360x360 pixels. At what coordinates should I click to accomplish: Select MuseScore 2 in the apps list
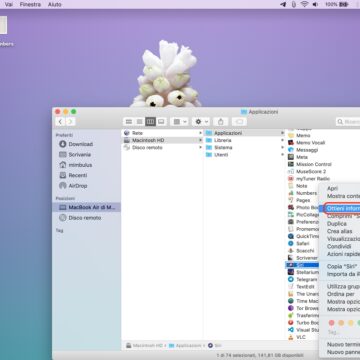(307, 171)
